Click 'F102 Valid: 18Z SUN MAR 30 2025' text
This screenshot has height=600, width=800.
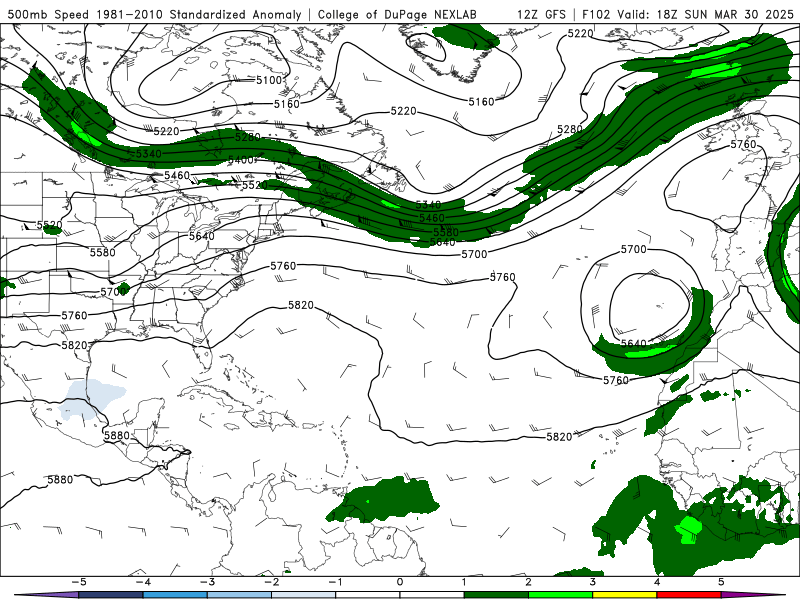click(x=688, y=15)
